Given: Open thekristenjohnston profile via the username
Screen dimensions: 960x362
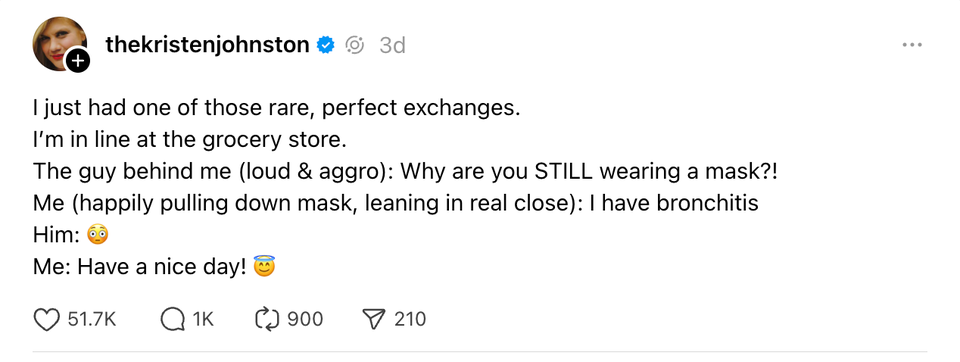Looking at the screenshot, I should [207, 45].
